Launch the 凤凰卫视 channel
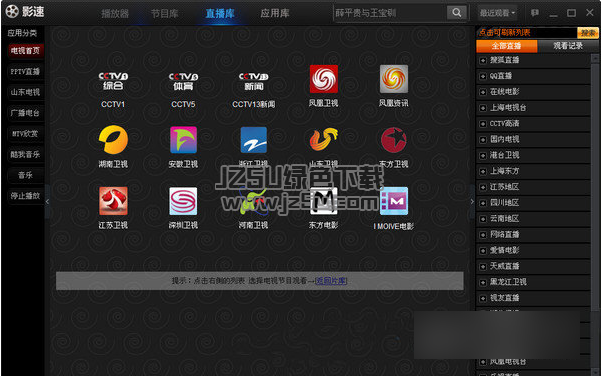 click(x=324, y=79)
